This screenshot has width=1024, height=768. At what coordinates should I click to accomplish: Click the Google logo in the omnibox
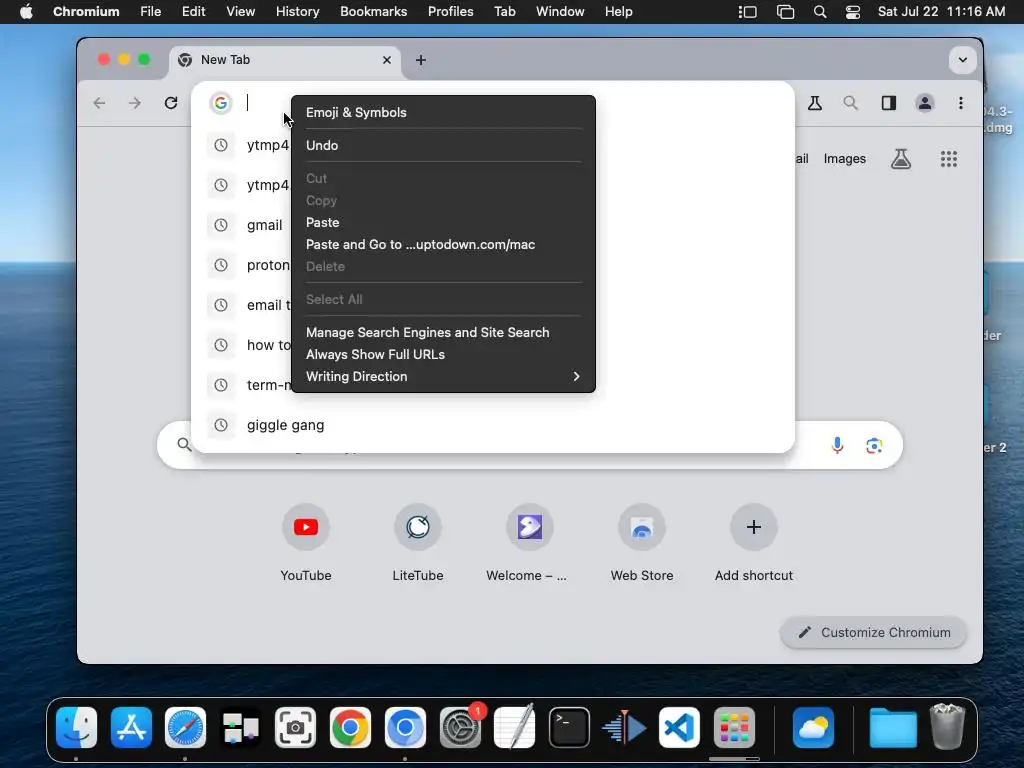tap(221, 103)
